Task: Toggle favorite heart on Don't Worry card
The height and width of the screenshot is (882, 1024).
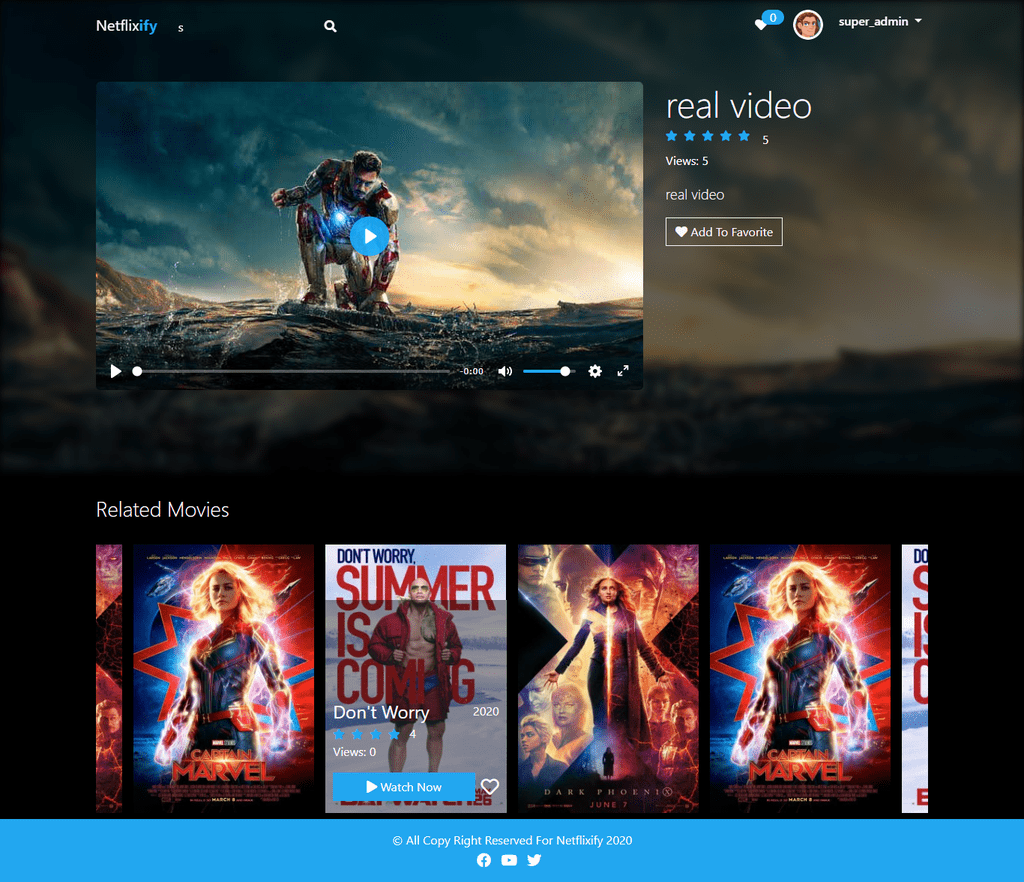Action: click(490, 787)
